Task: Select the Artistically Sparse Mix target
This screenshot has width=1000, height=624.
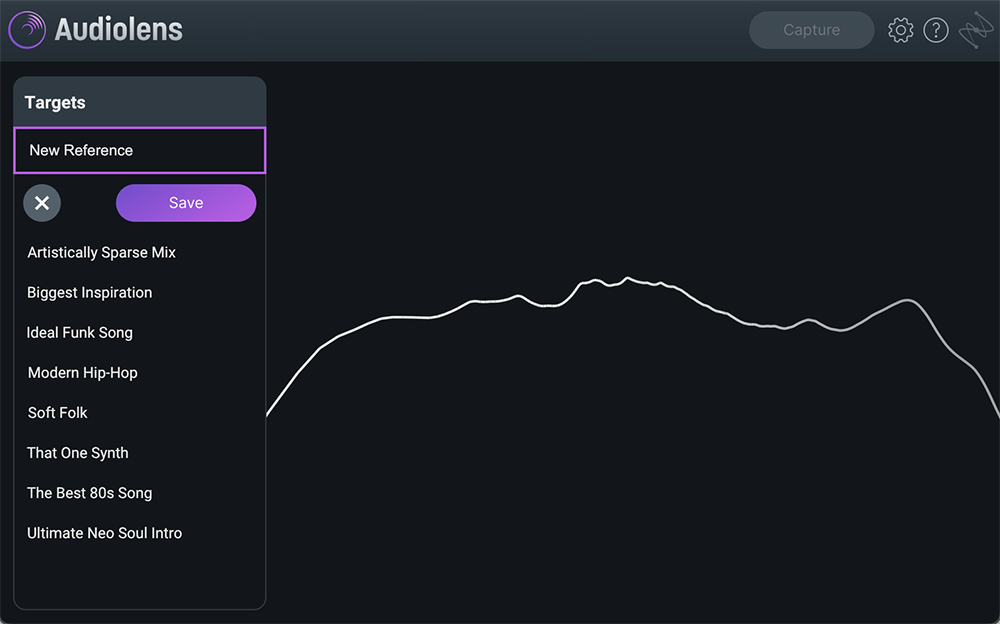Action: 101,252
